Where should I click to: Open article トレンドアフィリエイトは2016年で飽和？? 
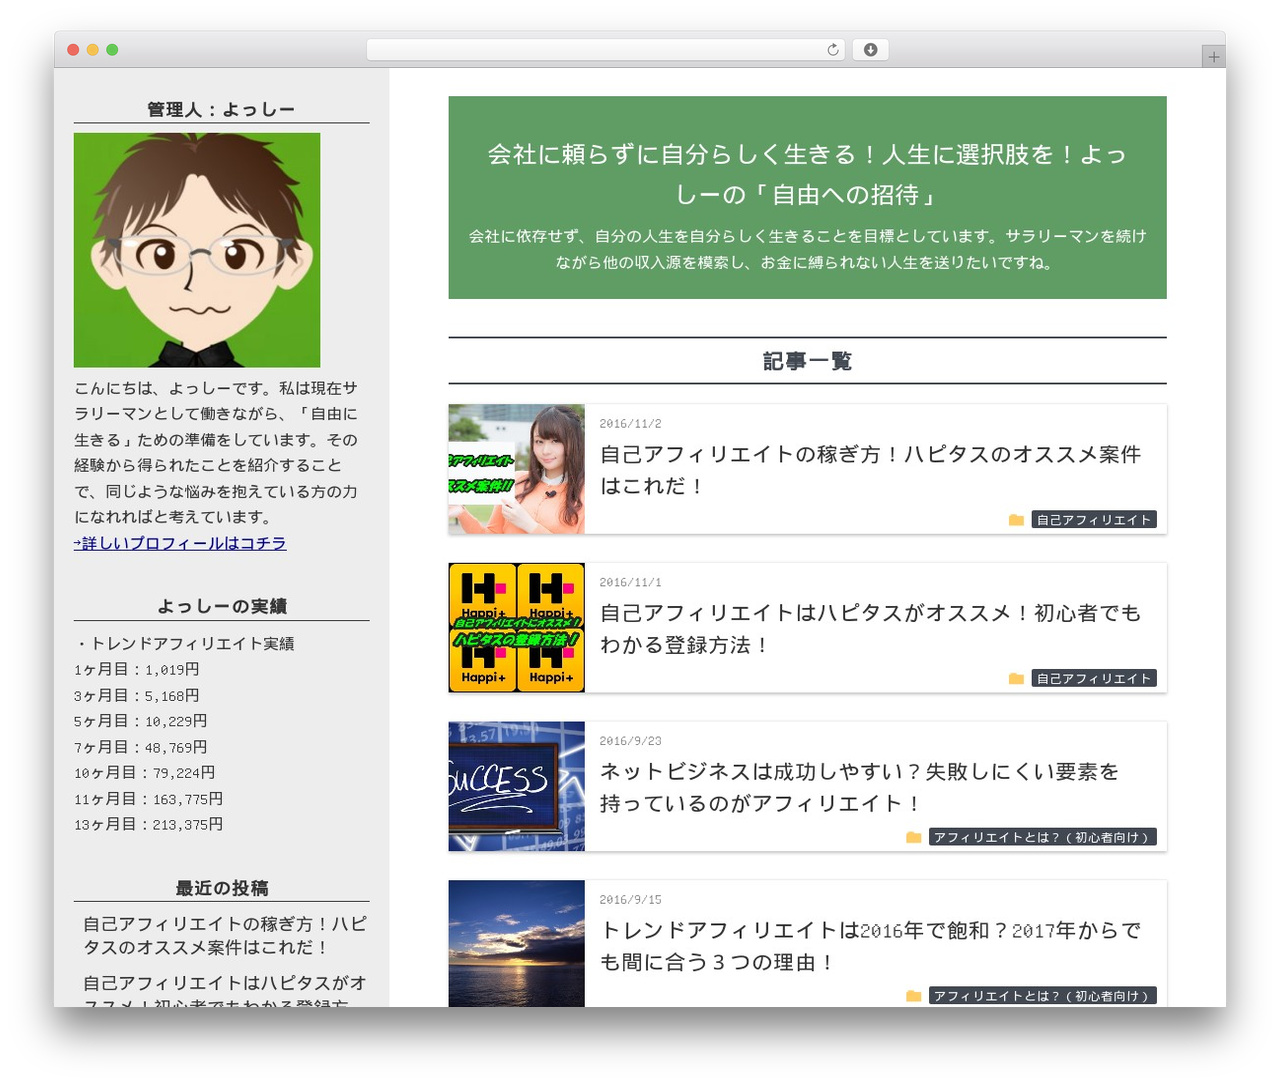[x=870, y=946]
